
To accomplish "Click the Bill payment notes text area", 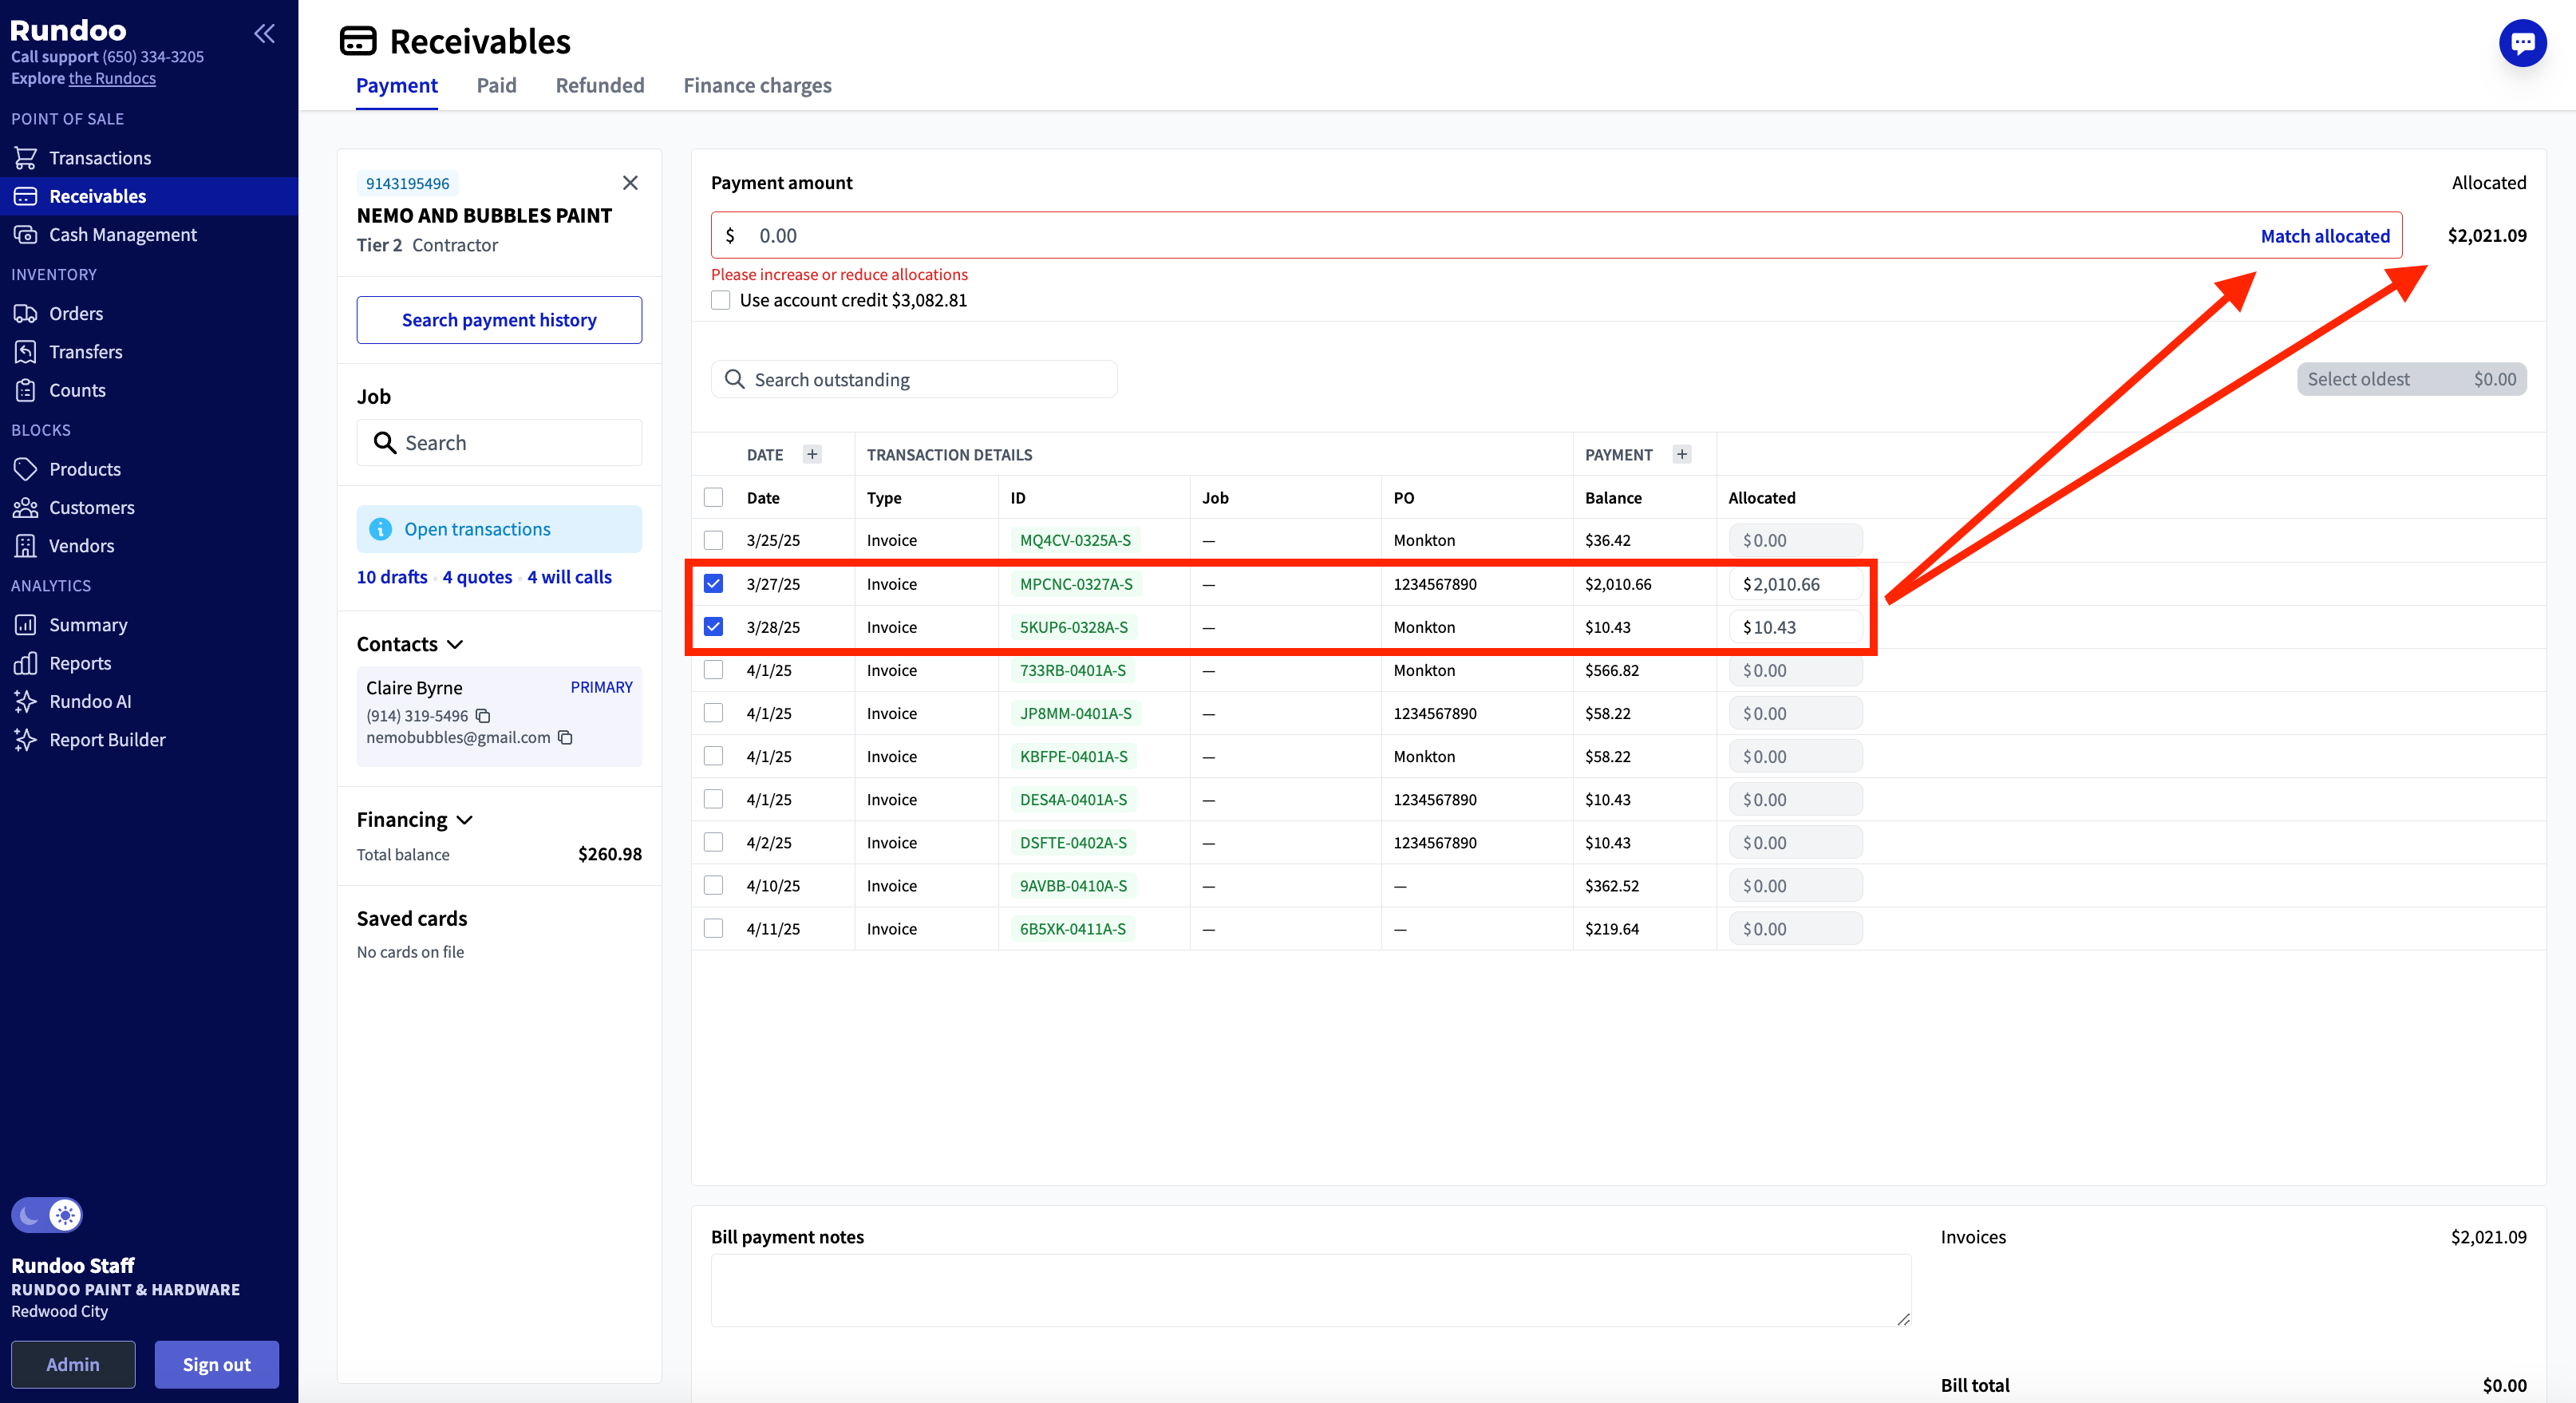I will (x=1311, y=1290).
